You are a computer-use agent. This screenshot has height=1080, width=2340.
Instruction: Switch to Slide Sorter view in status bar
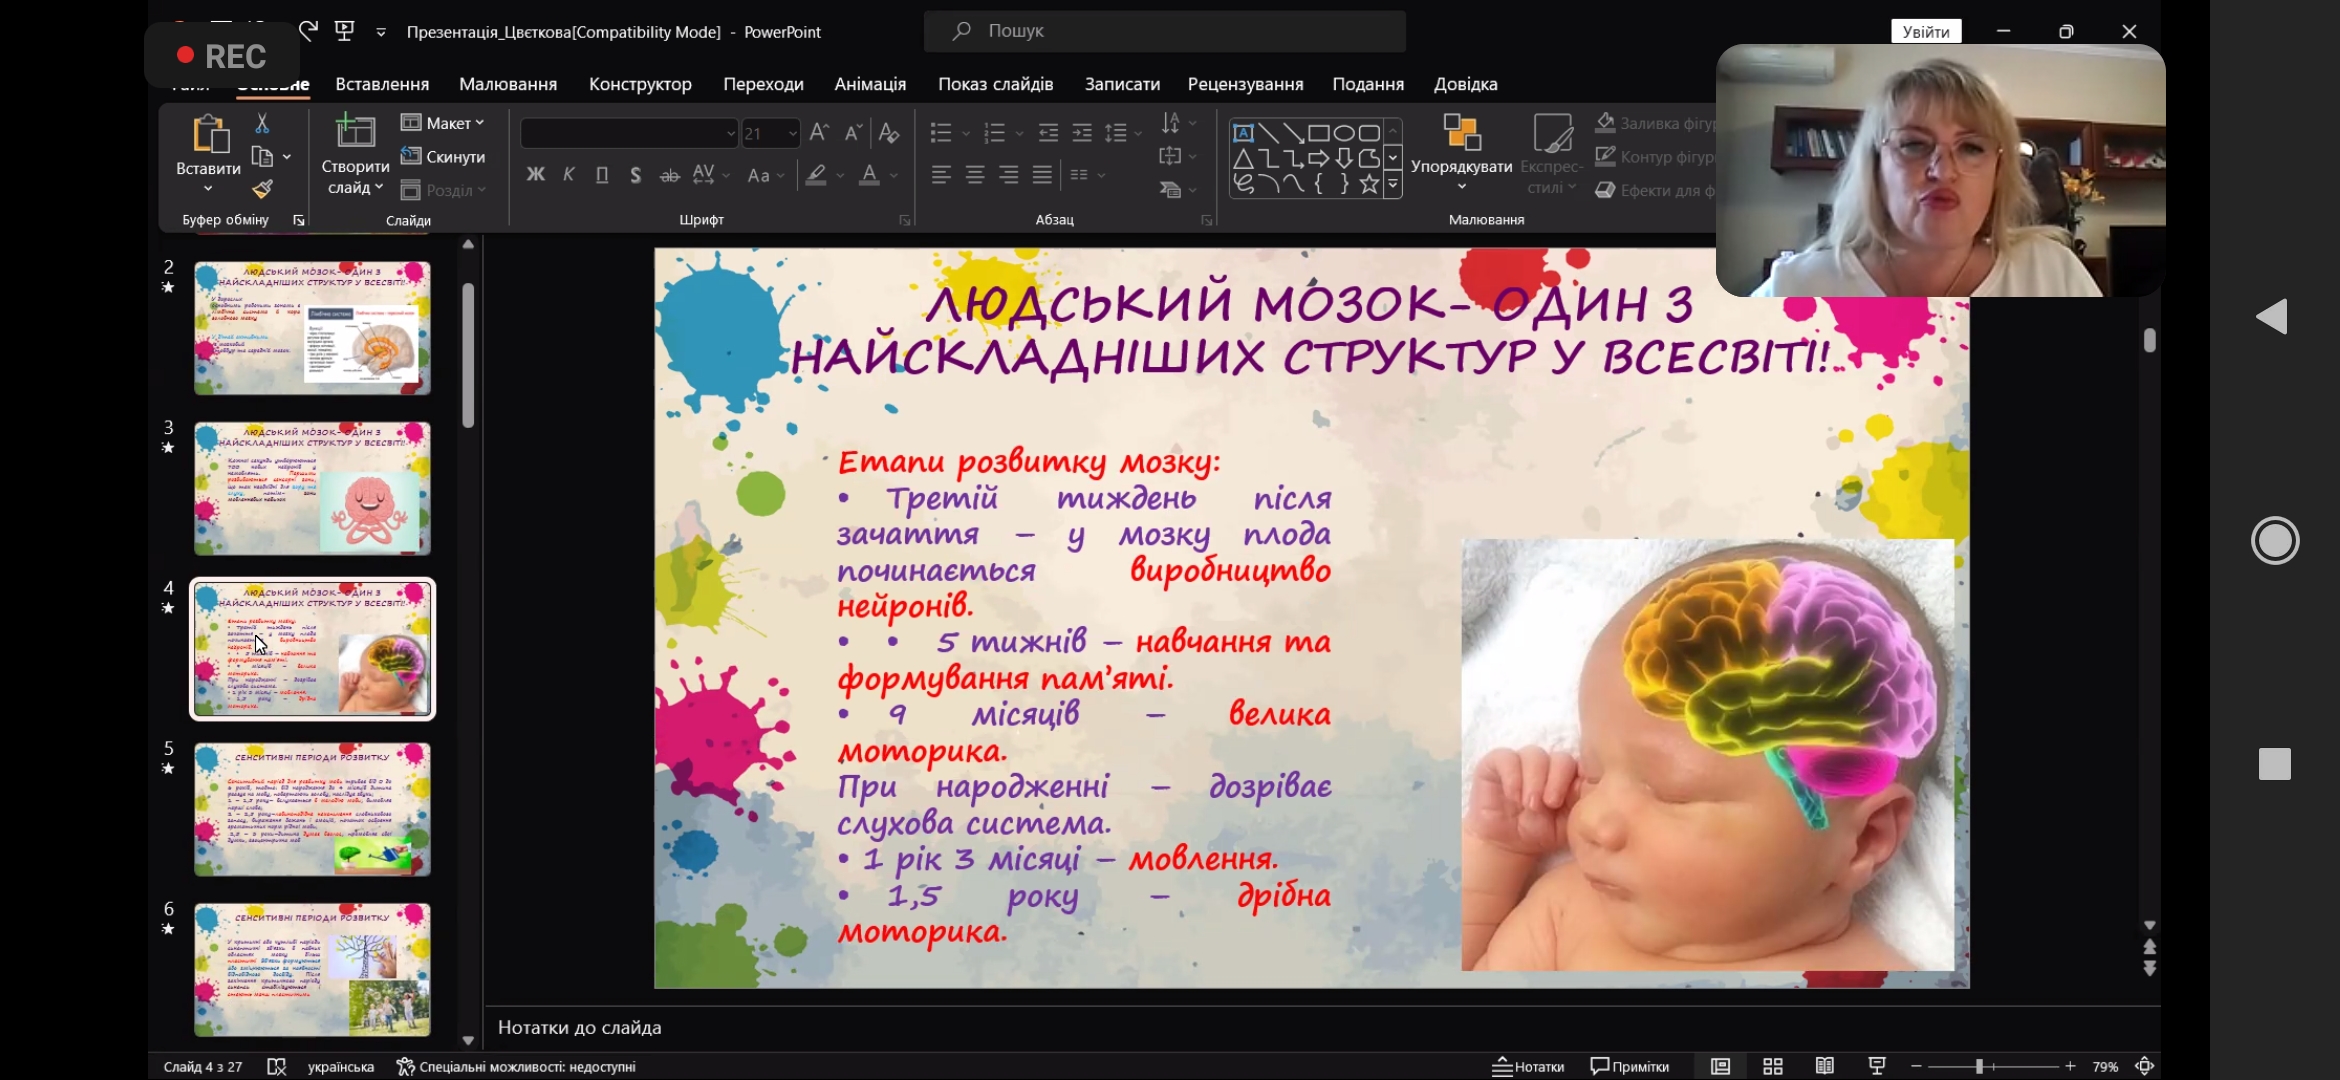(x=1773, y=1066)
